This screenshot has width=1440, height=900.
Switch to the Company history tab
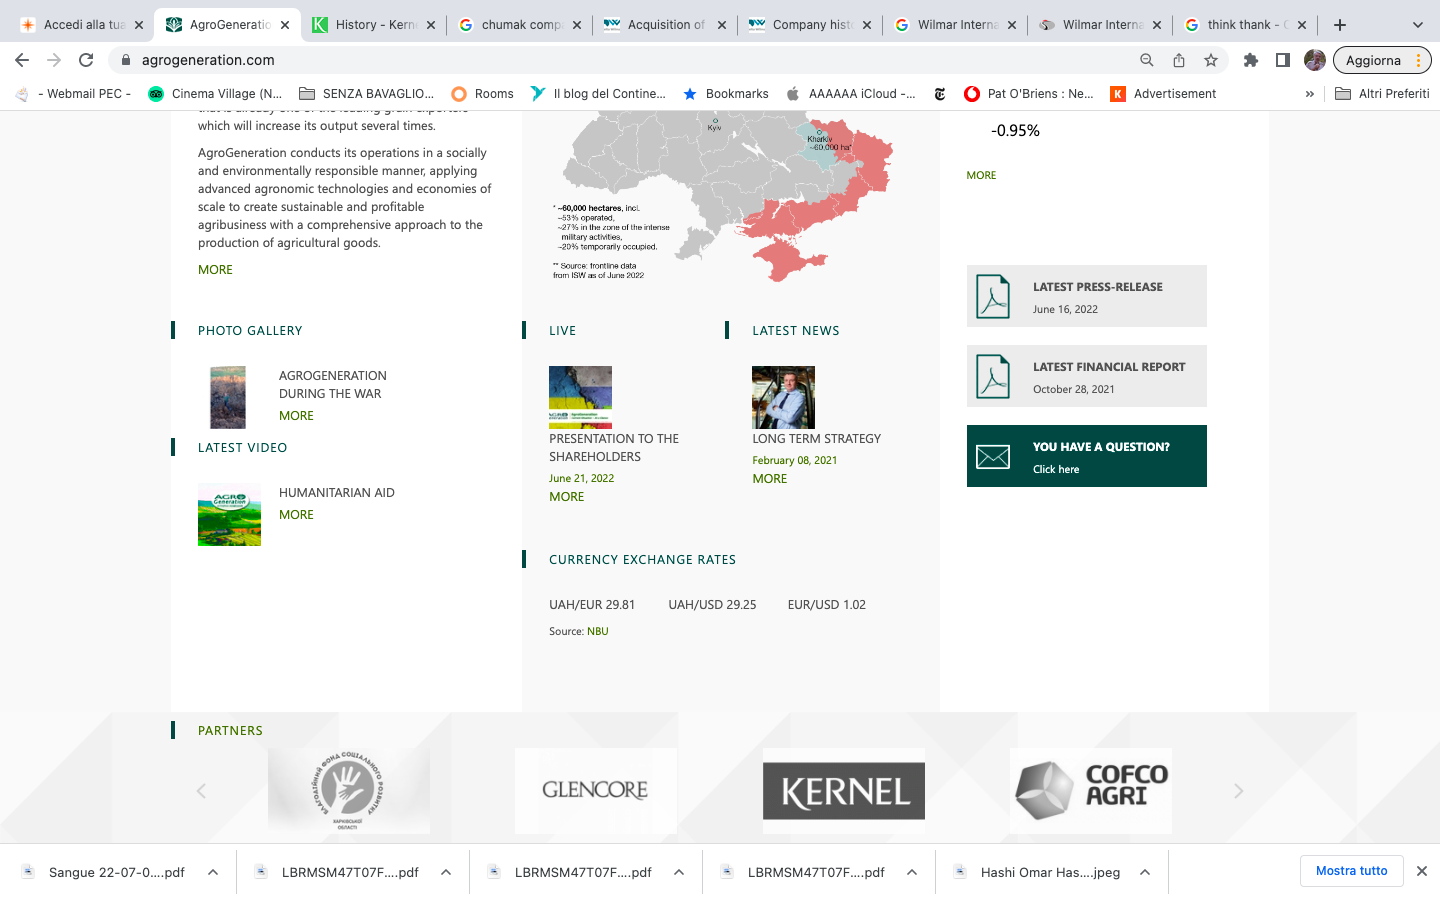tap(810, 25)
